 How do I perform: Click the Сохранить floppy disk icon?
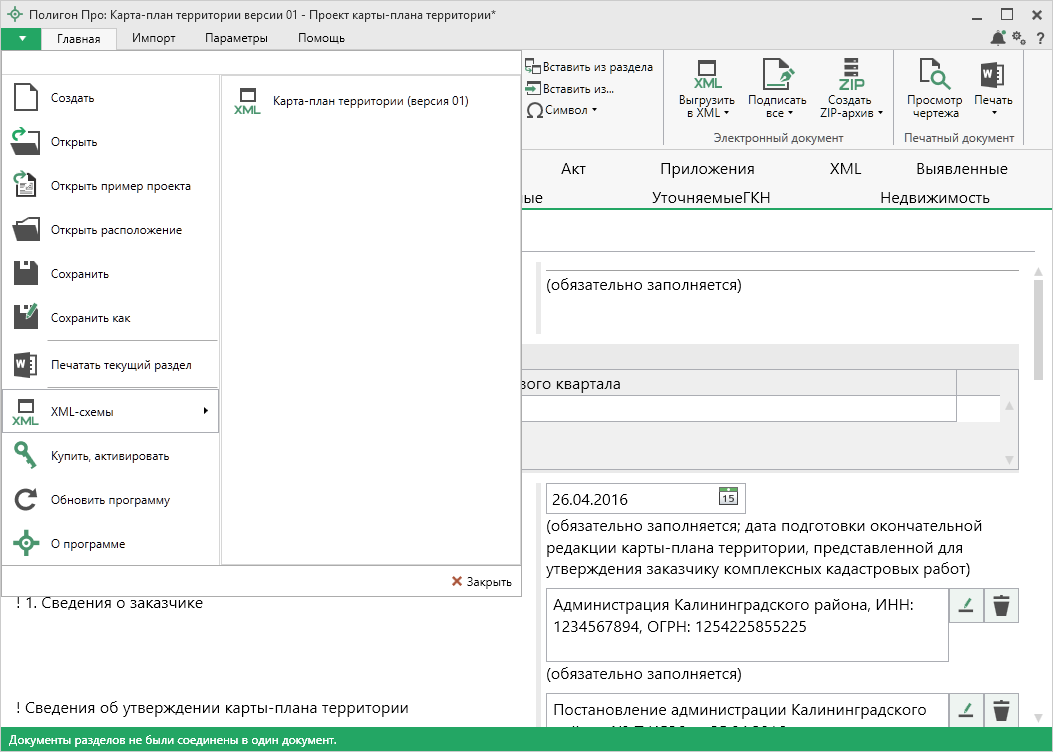(x=26, y=274)
